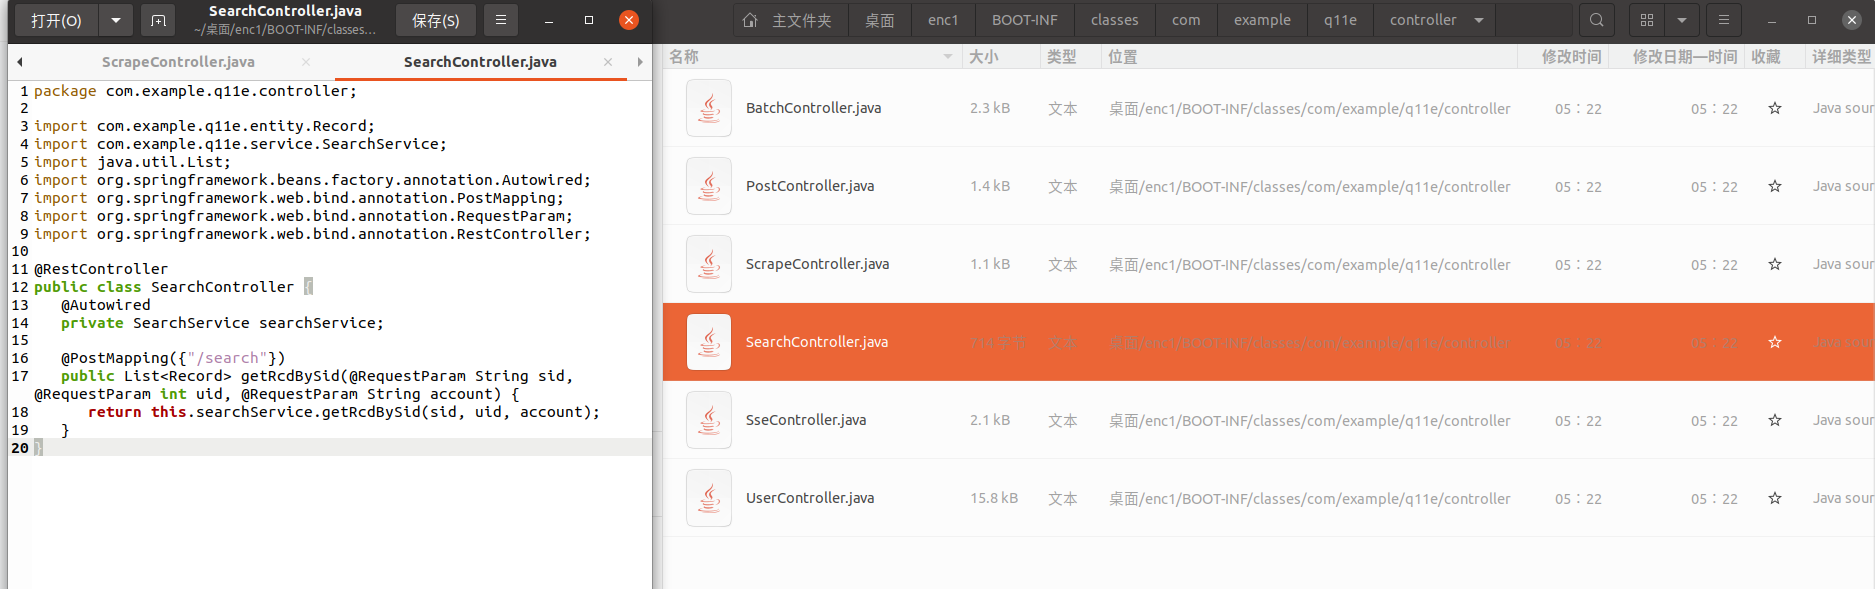Expand the view options dropdown arrow

1682,20
